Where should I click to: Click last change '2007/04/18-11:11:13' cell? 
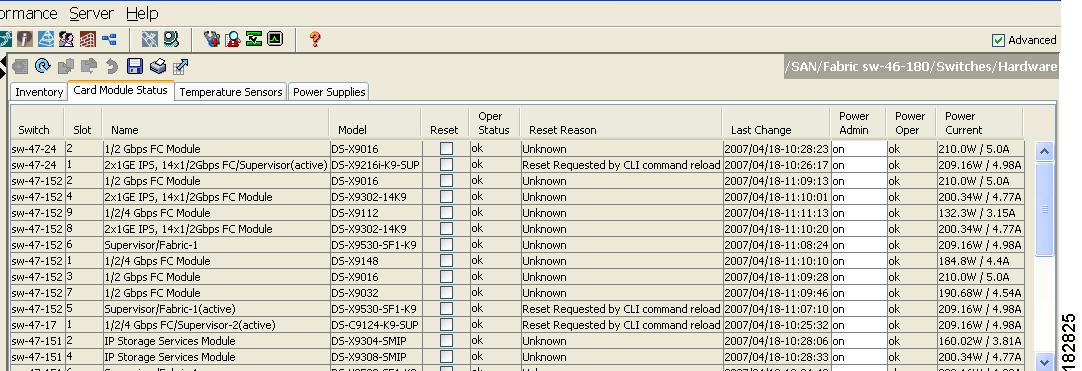coord(776,212)
